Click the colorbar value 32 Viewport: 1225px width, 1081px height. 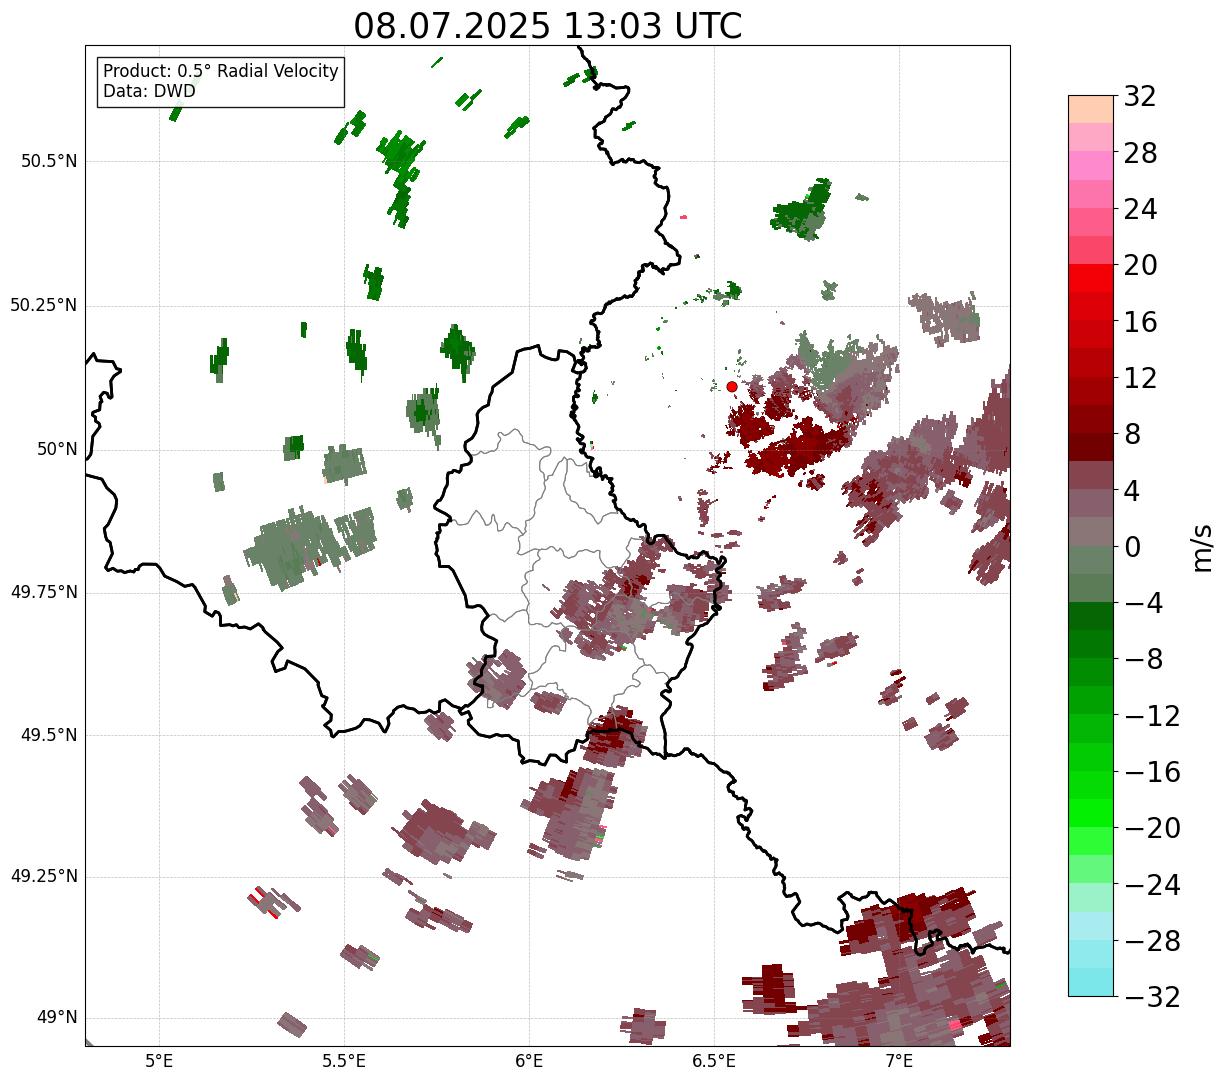tap(1140, 97)
